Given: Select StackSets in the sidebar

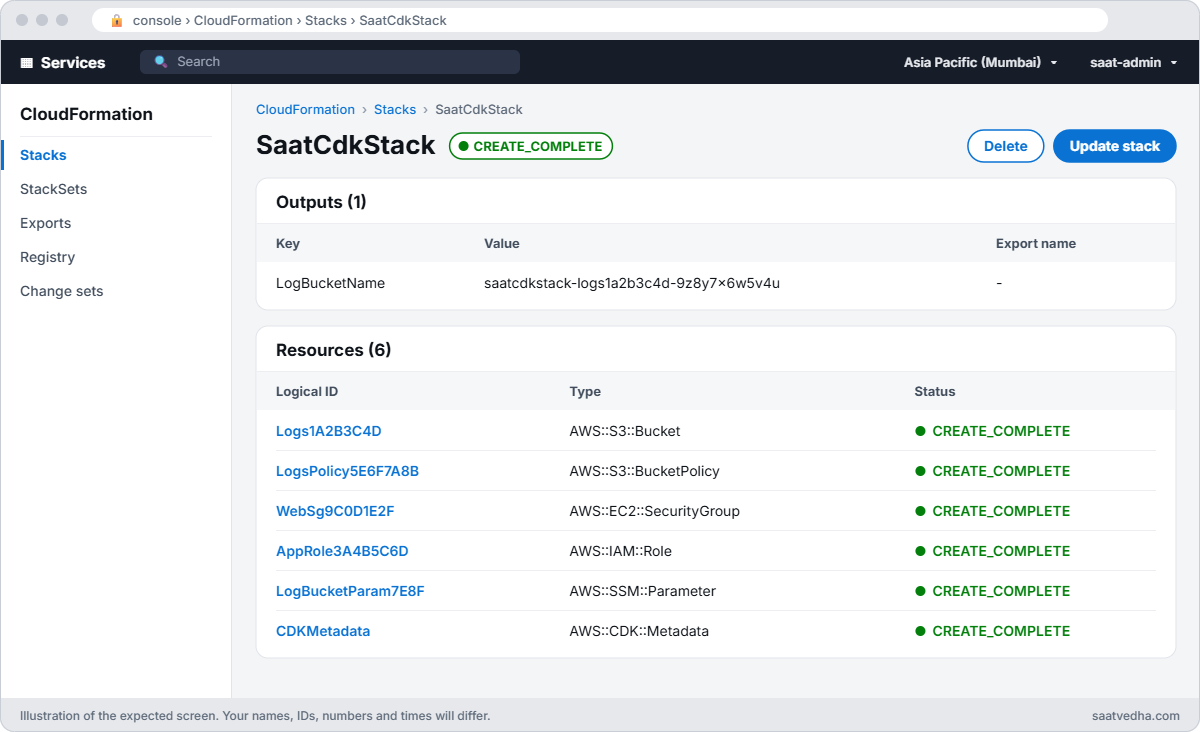Looking at the screenshot, I should 53,189.
